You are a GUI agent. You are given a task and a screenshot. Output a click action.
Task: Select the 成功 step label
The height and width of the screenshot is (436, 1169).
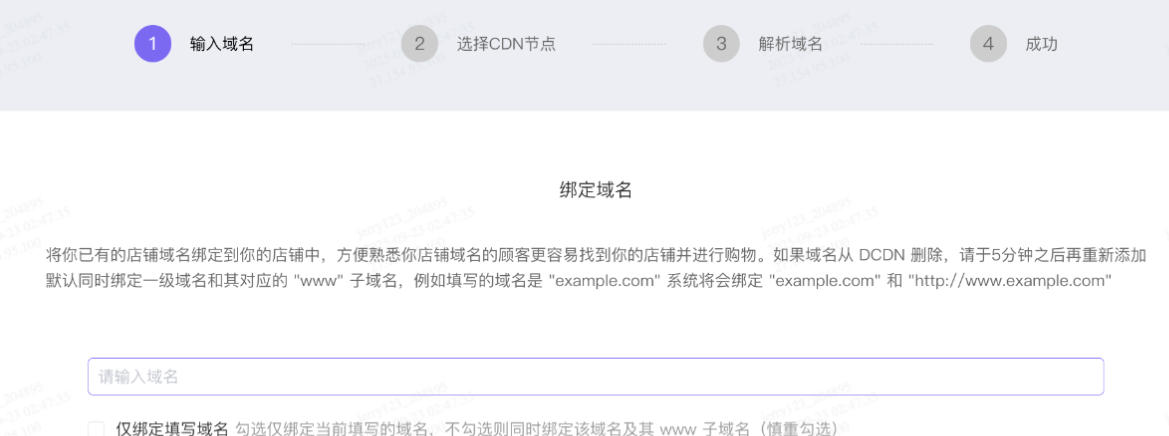pyautogui.click(x=1041, y=44)
